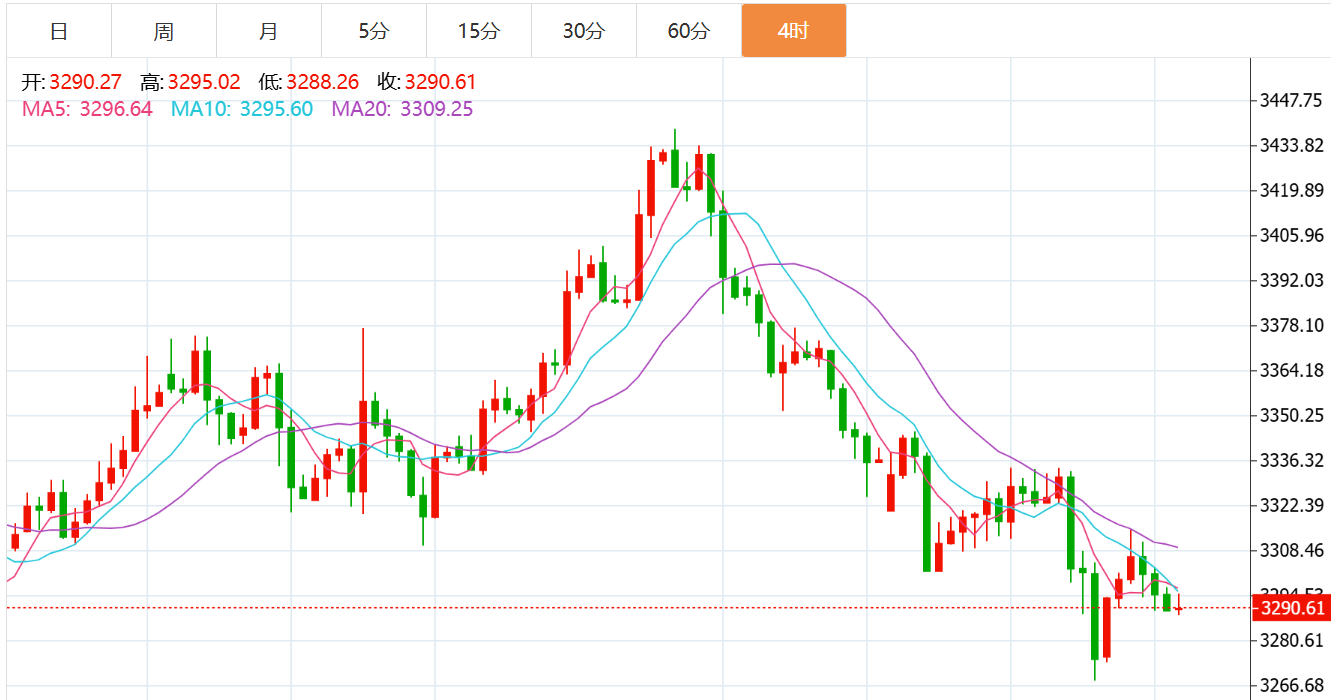Click the low price value 3288.26
The image size is (1331, 700).
(322, 83)
